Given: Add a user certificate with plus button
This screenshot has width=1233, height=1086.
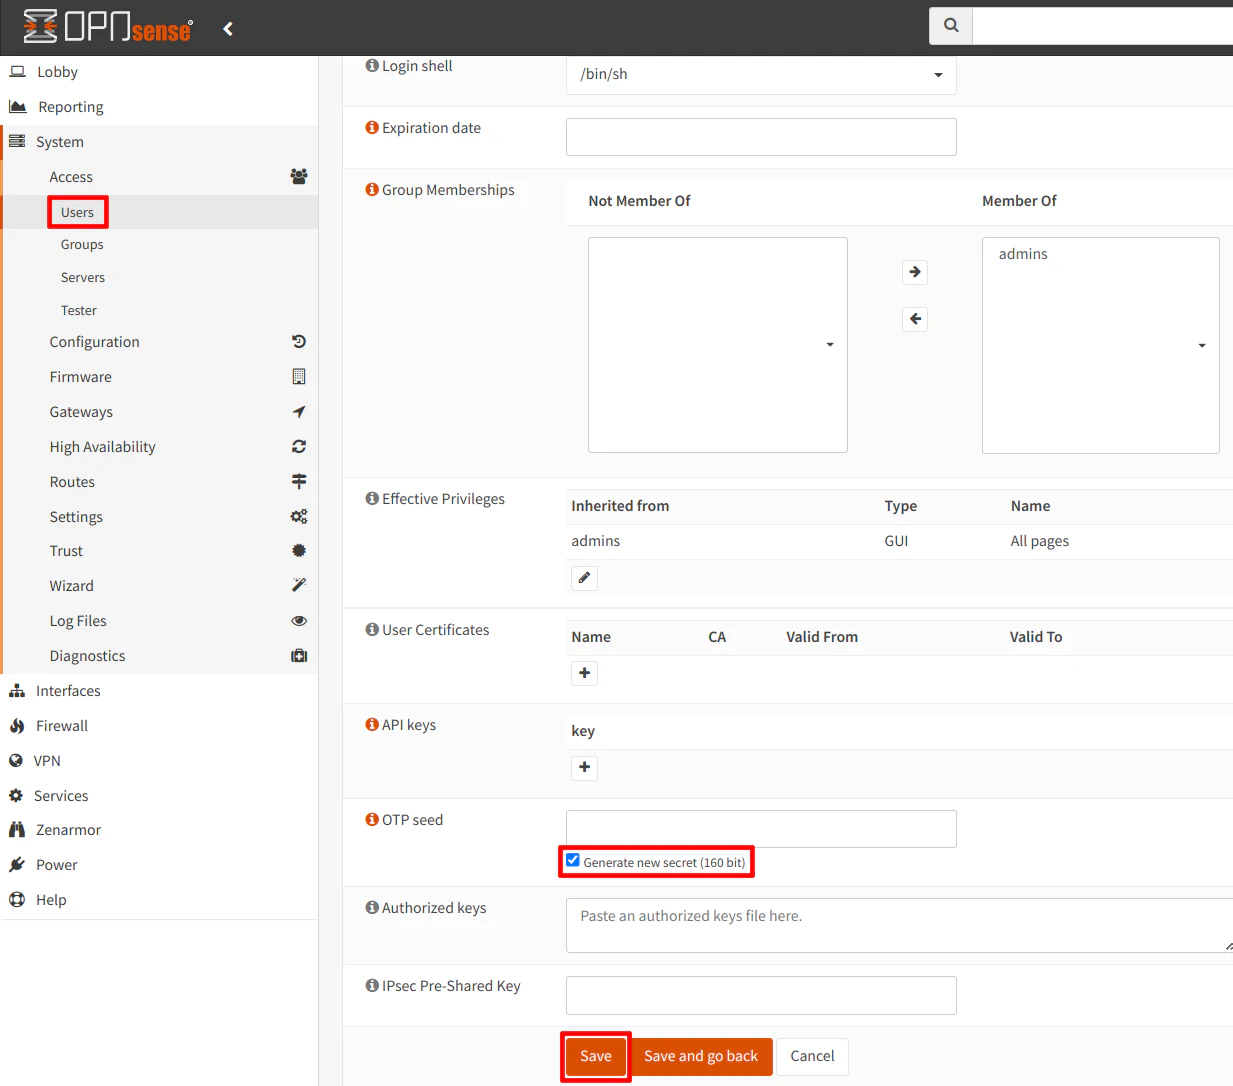Looking at the screenshot, I should pos(585,673).
